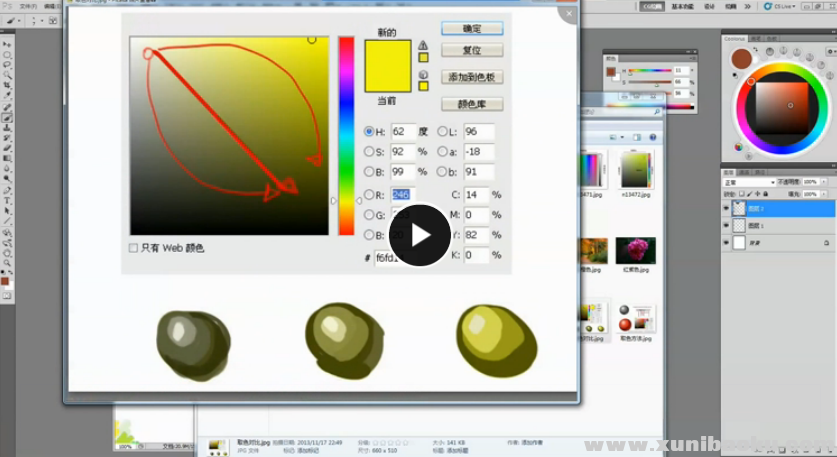837x457 pixels.
Task: Play the video with center play button
Action: [x=420, y=235]
